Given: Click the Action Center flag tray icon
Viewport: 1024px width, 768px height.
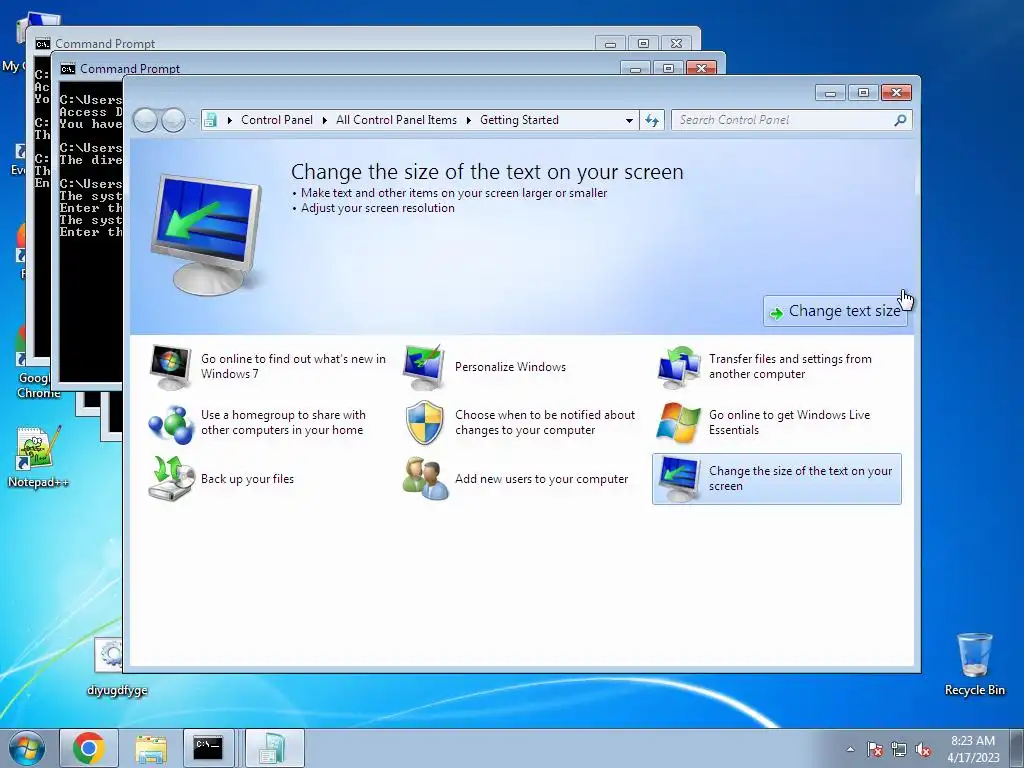Looking at the screenshot, I should pyautogui.click(x=875, y=750).
